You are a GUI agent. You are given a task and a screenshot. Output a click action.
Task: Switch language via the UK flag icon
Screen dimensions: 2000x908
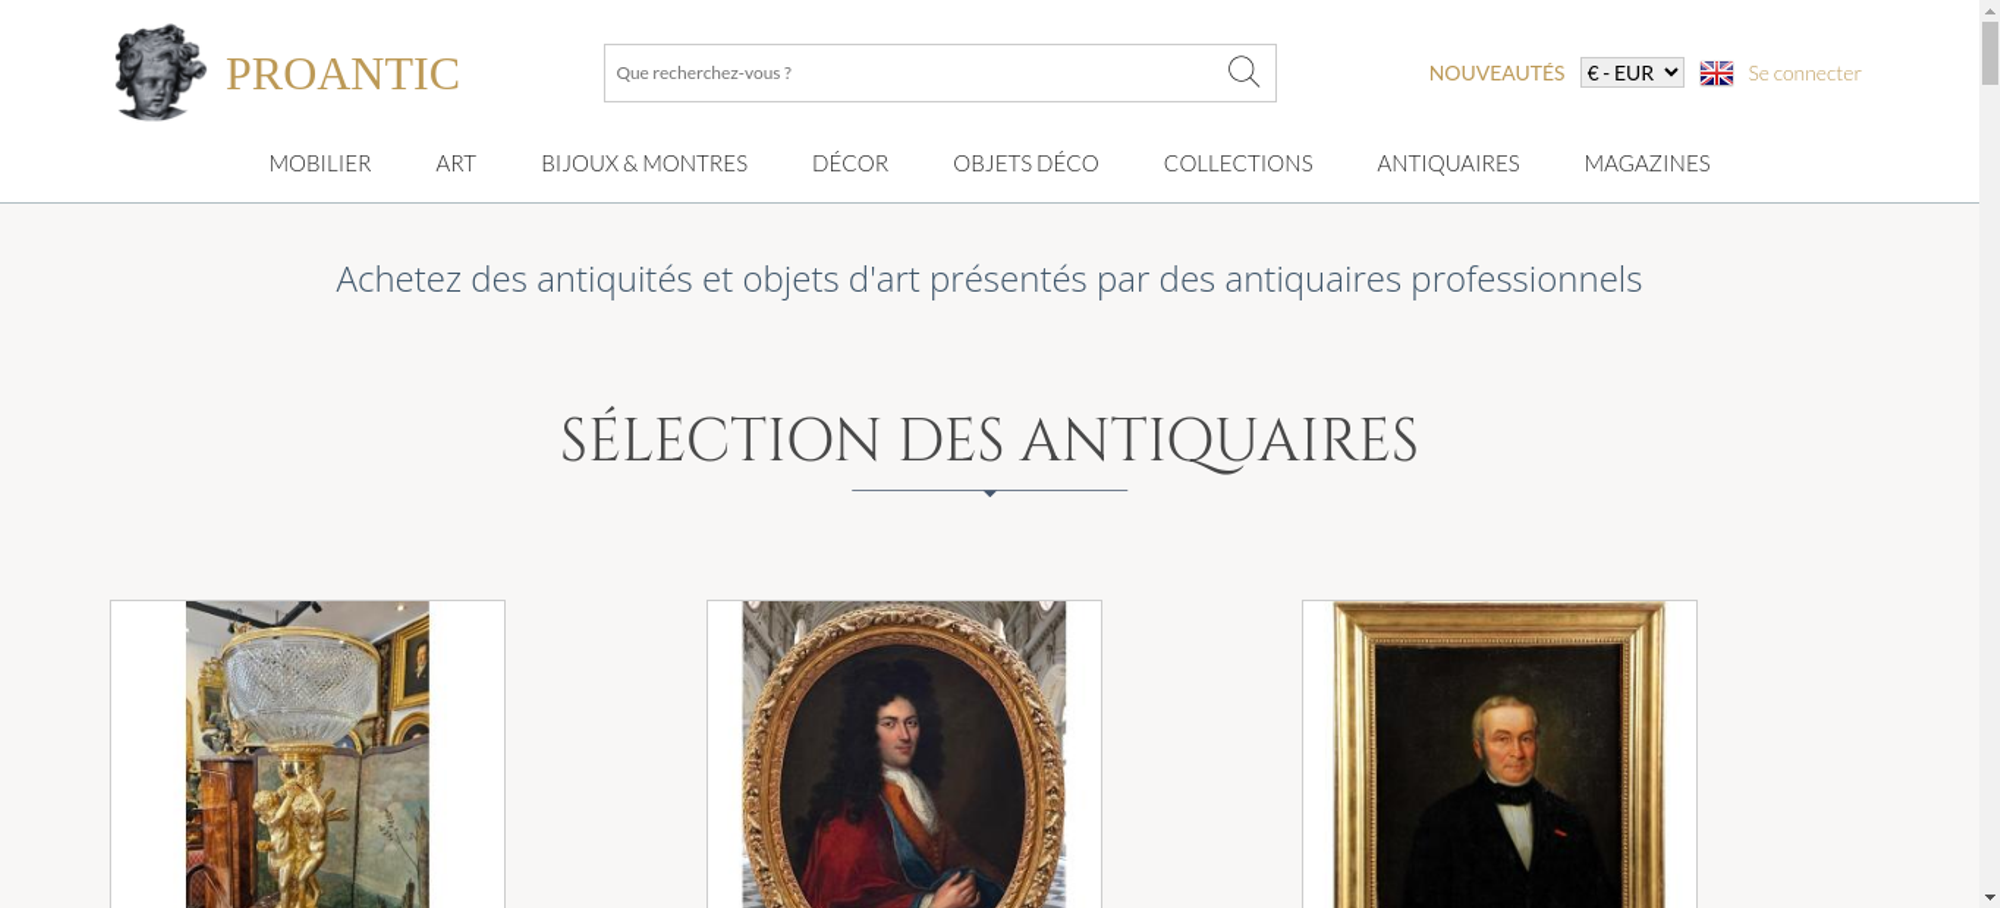point(1716,73)
